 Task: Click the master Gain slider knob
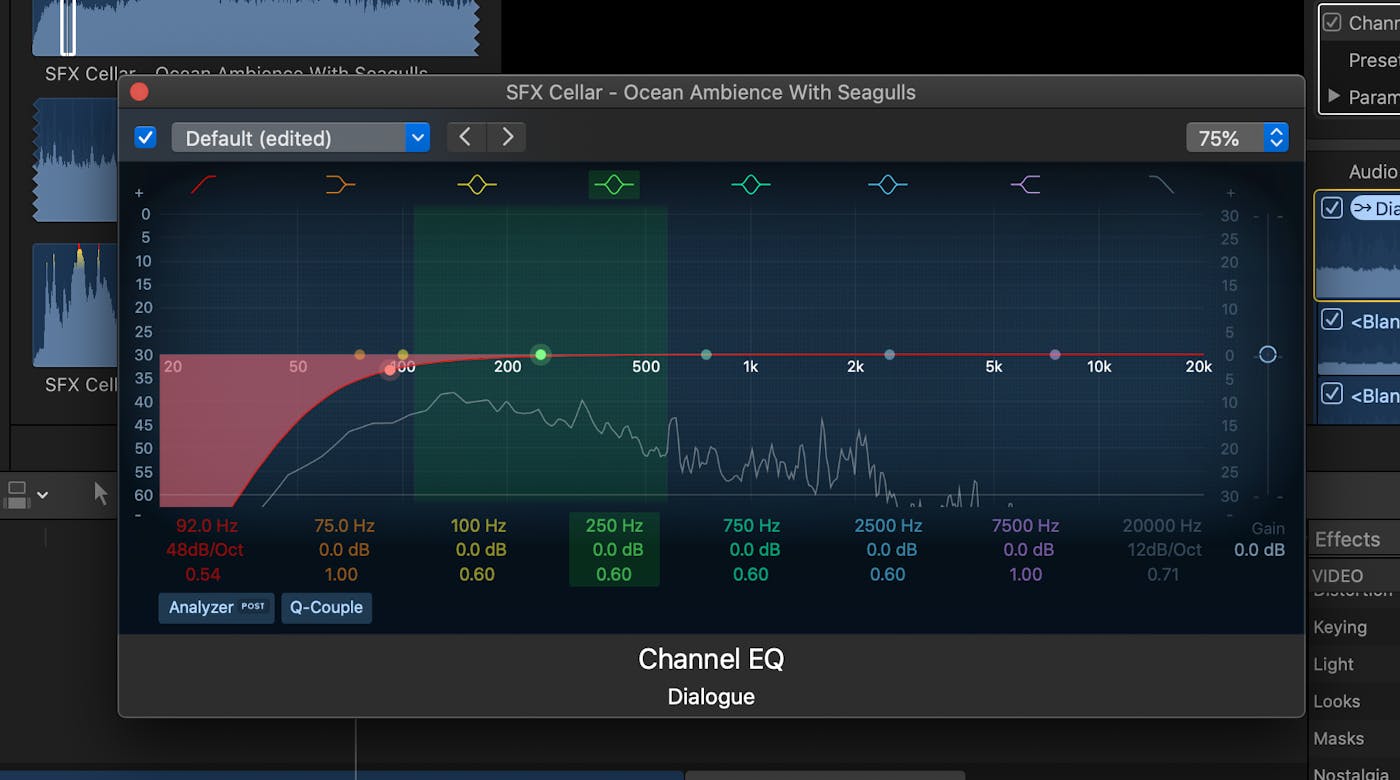click(x=1268, y=354)
